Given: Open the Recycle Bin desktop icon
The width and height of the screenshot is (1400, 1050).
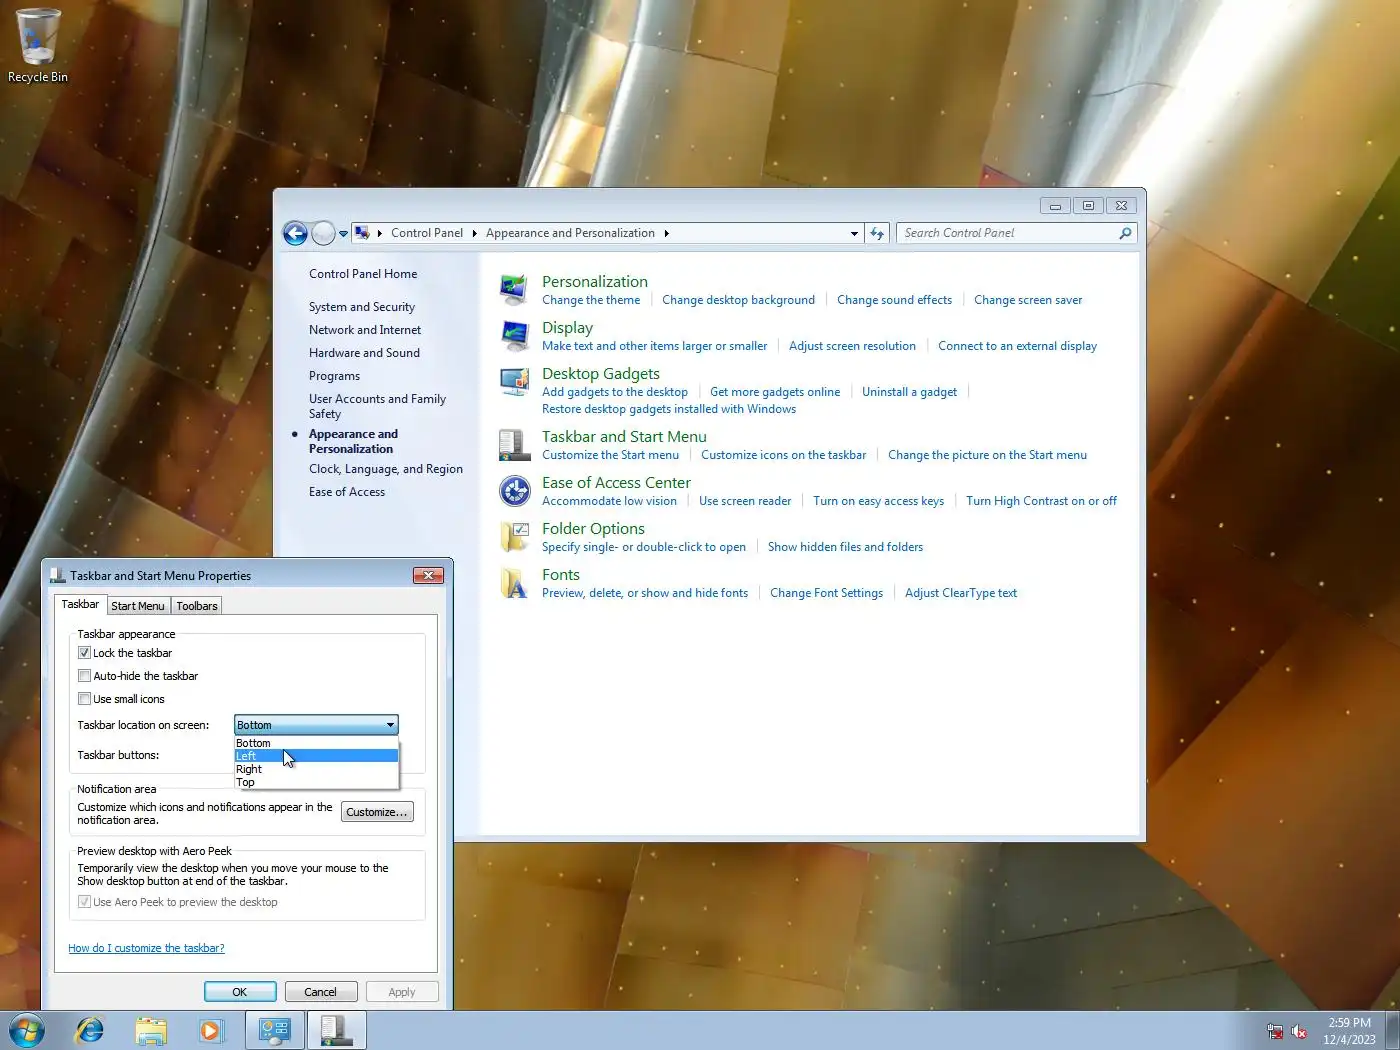Looking at the screenshot, I should pyautogui.click(x=38, y=46).
